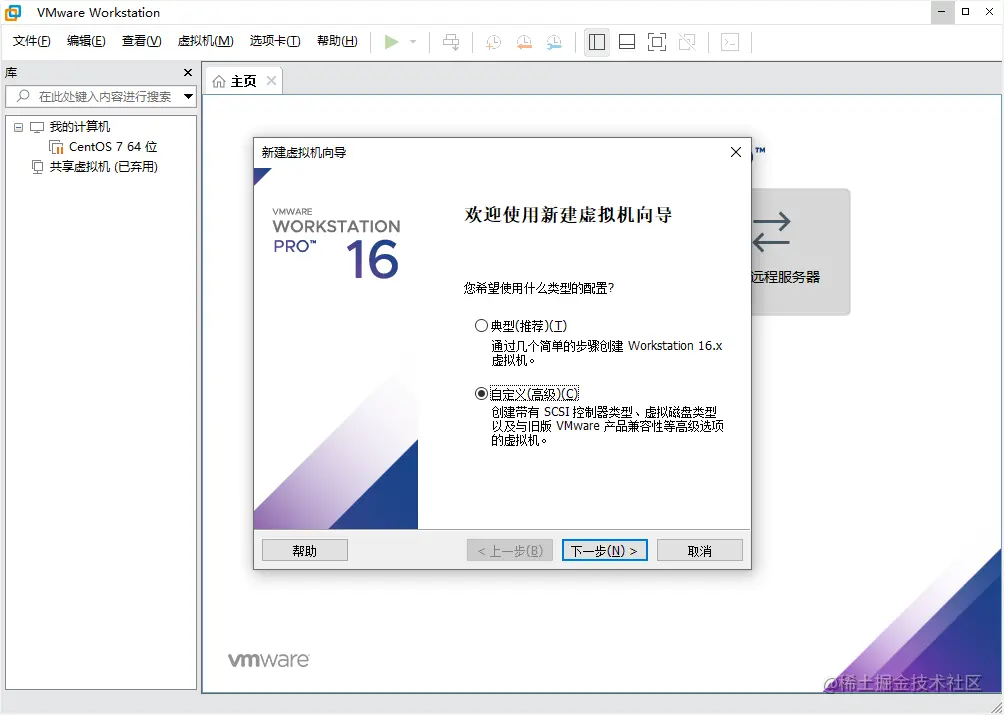This screenshot has width=1004, height=715.
Task: Close the 新建虚拟机向导 dialog
Action: click(736, 152)
